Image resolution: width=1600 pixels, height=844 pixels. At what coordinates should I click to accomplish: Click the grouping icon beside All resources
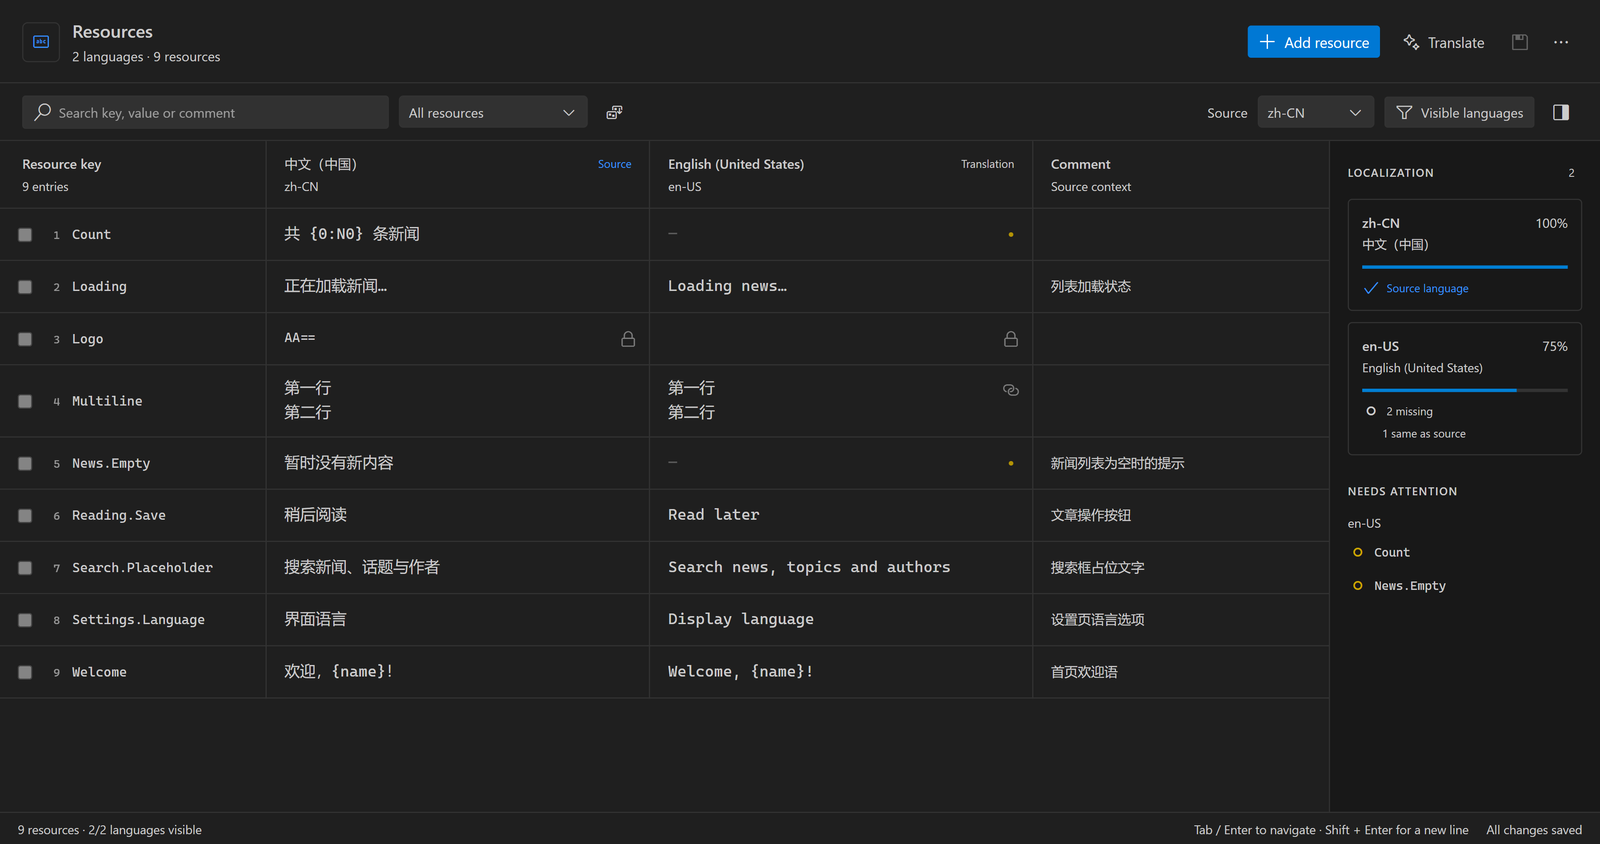[614, 113]
